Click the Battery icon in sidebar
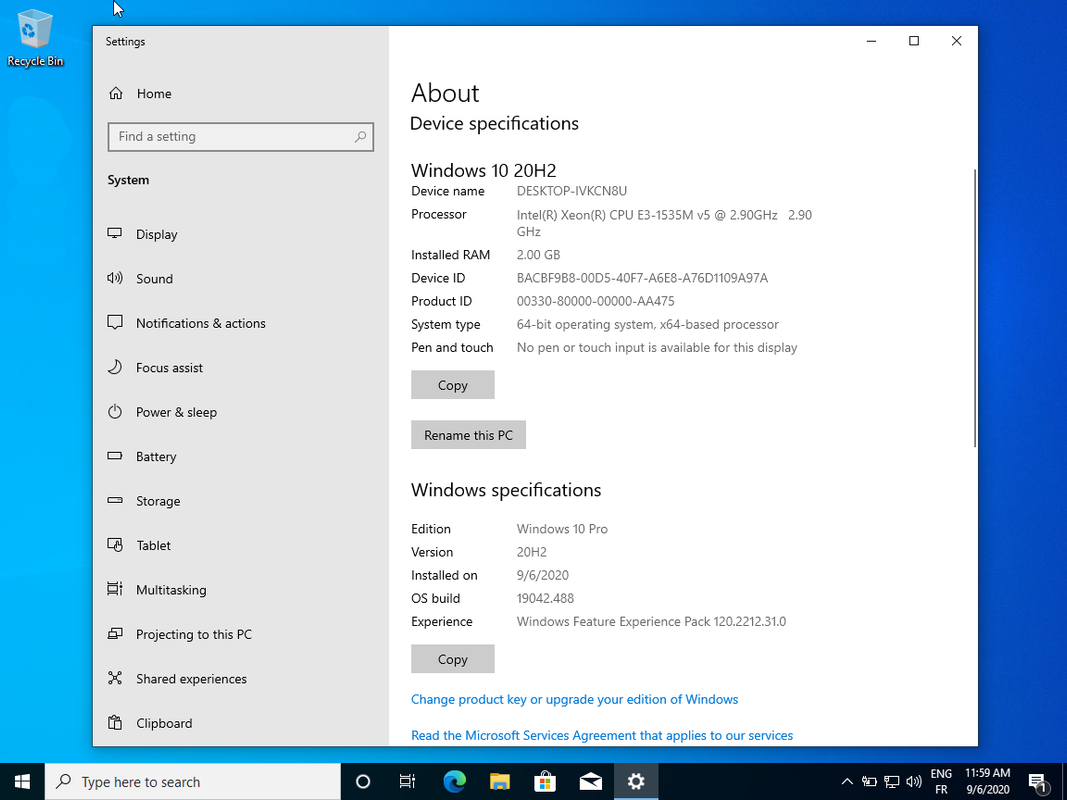This screenshot has width=1067, height=800. click(x=115, y=456)
